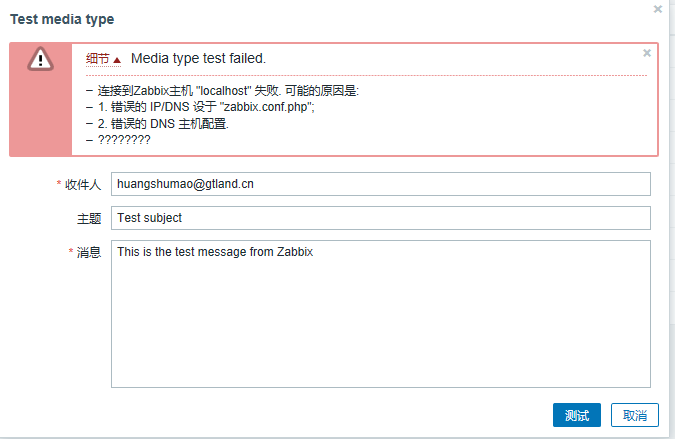Click inside the 消息 message textarea
This screenshot has width=675, height=439.
[x=380, y=313]
